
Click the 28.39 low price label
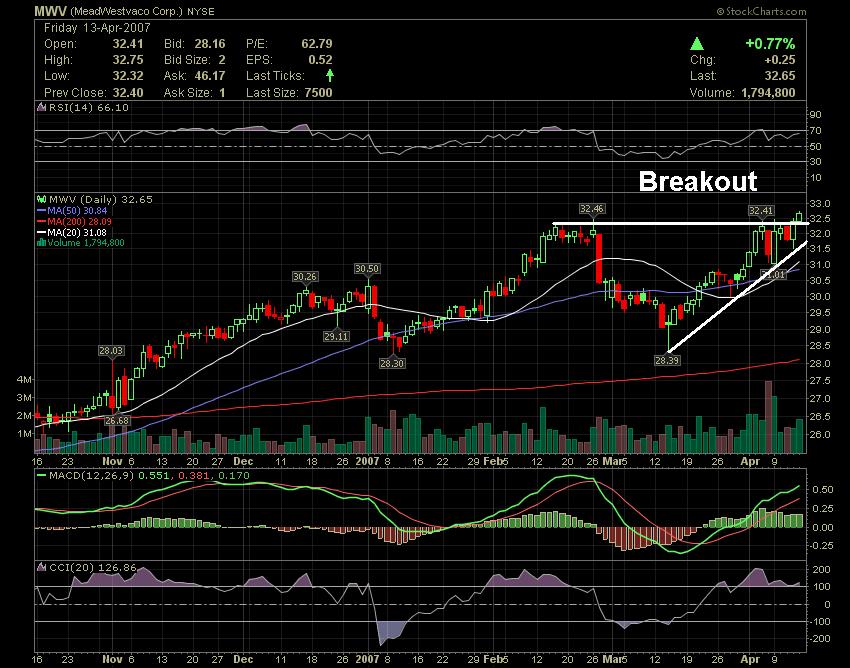click(667, 360)
